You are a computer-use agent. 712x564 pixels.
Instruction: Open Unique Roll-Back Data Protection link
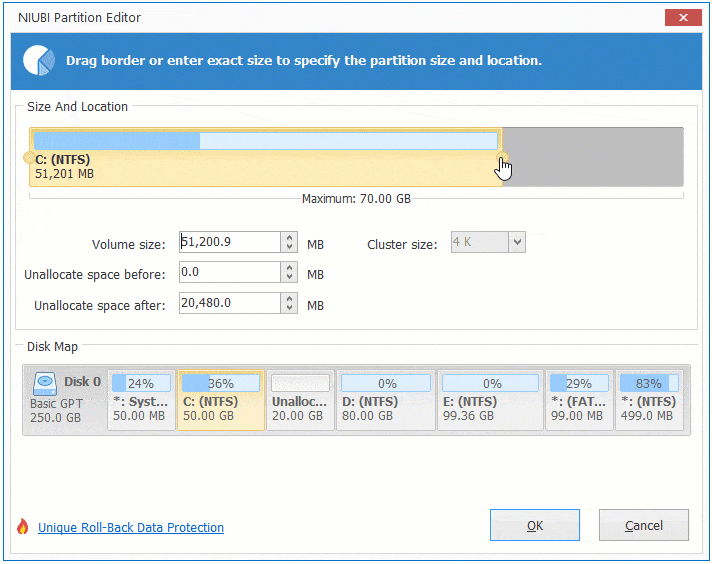click(131, 527)
